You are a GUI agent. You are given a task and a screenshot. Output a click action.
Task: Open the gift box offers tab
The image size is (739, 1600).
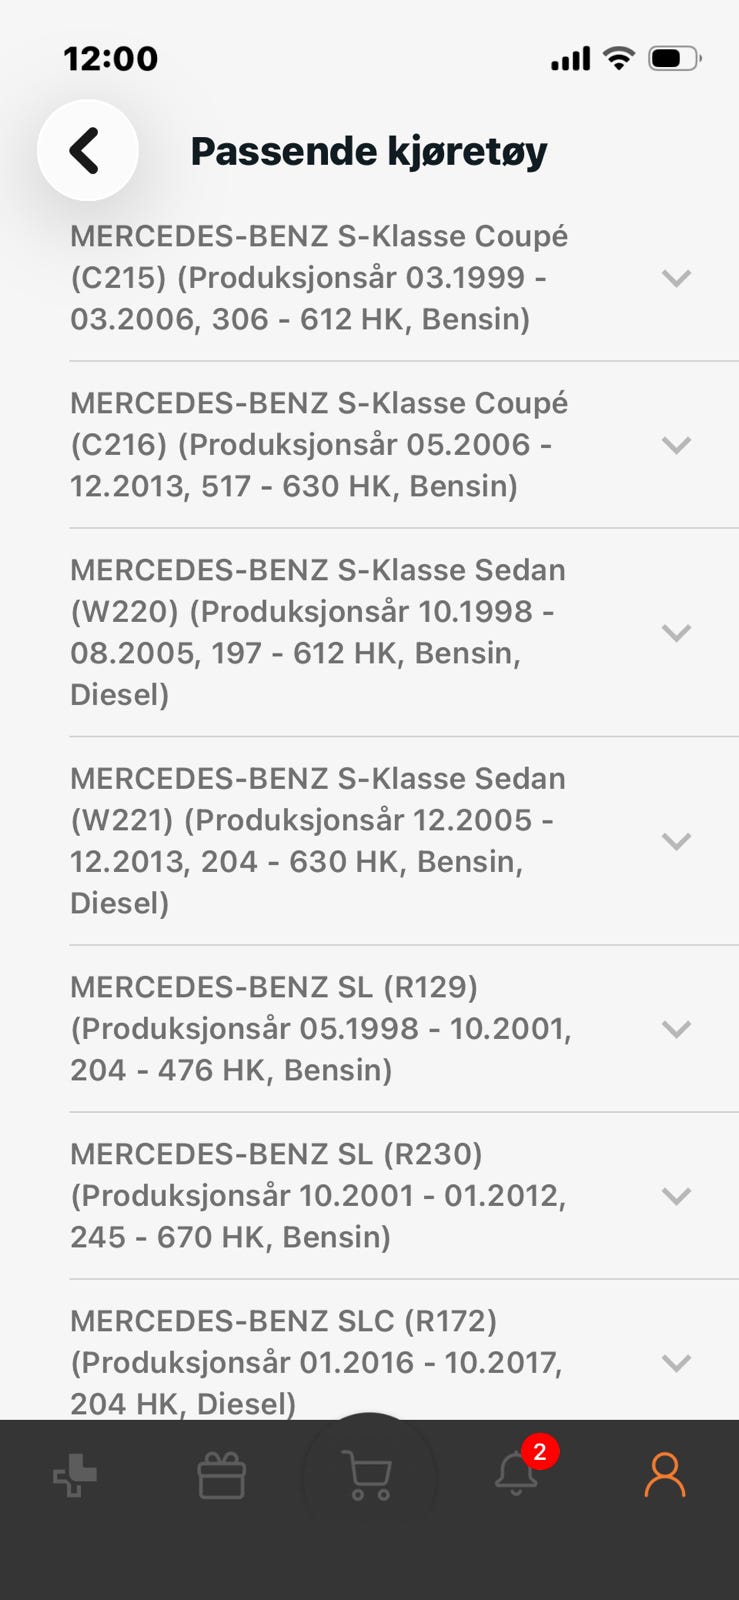(222, 1475)
